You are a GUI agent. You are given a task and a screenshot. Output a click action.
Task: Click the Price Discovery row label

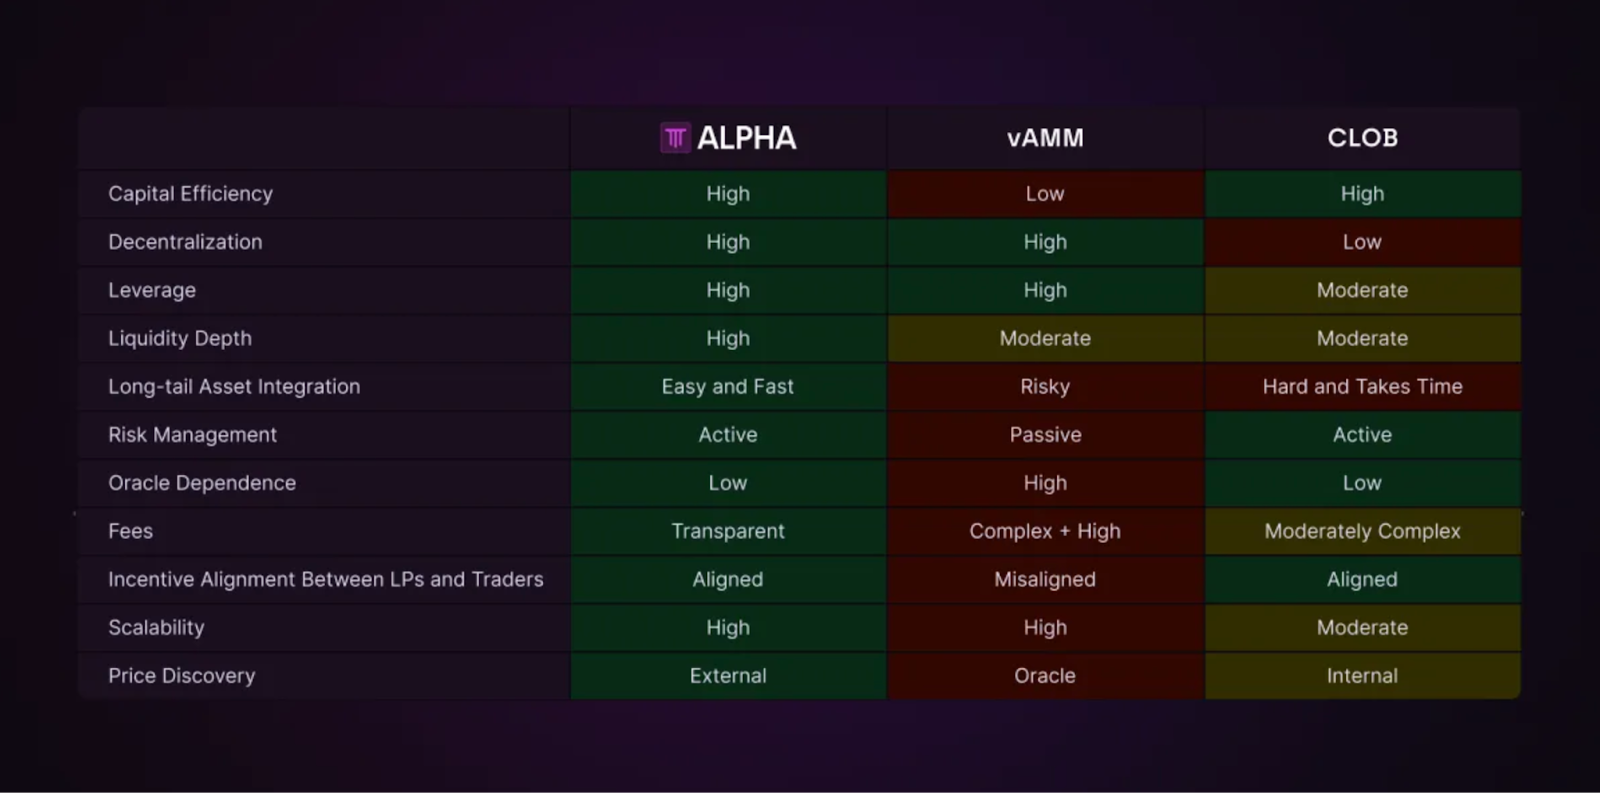181,676
